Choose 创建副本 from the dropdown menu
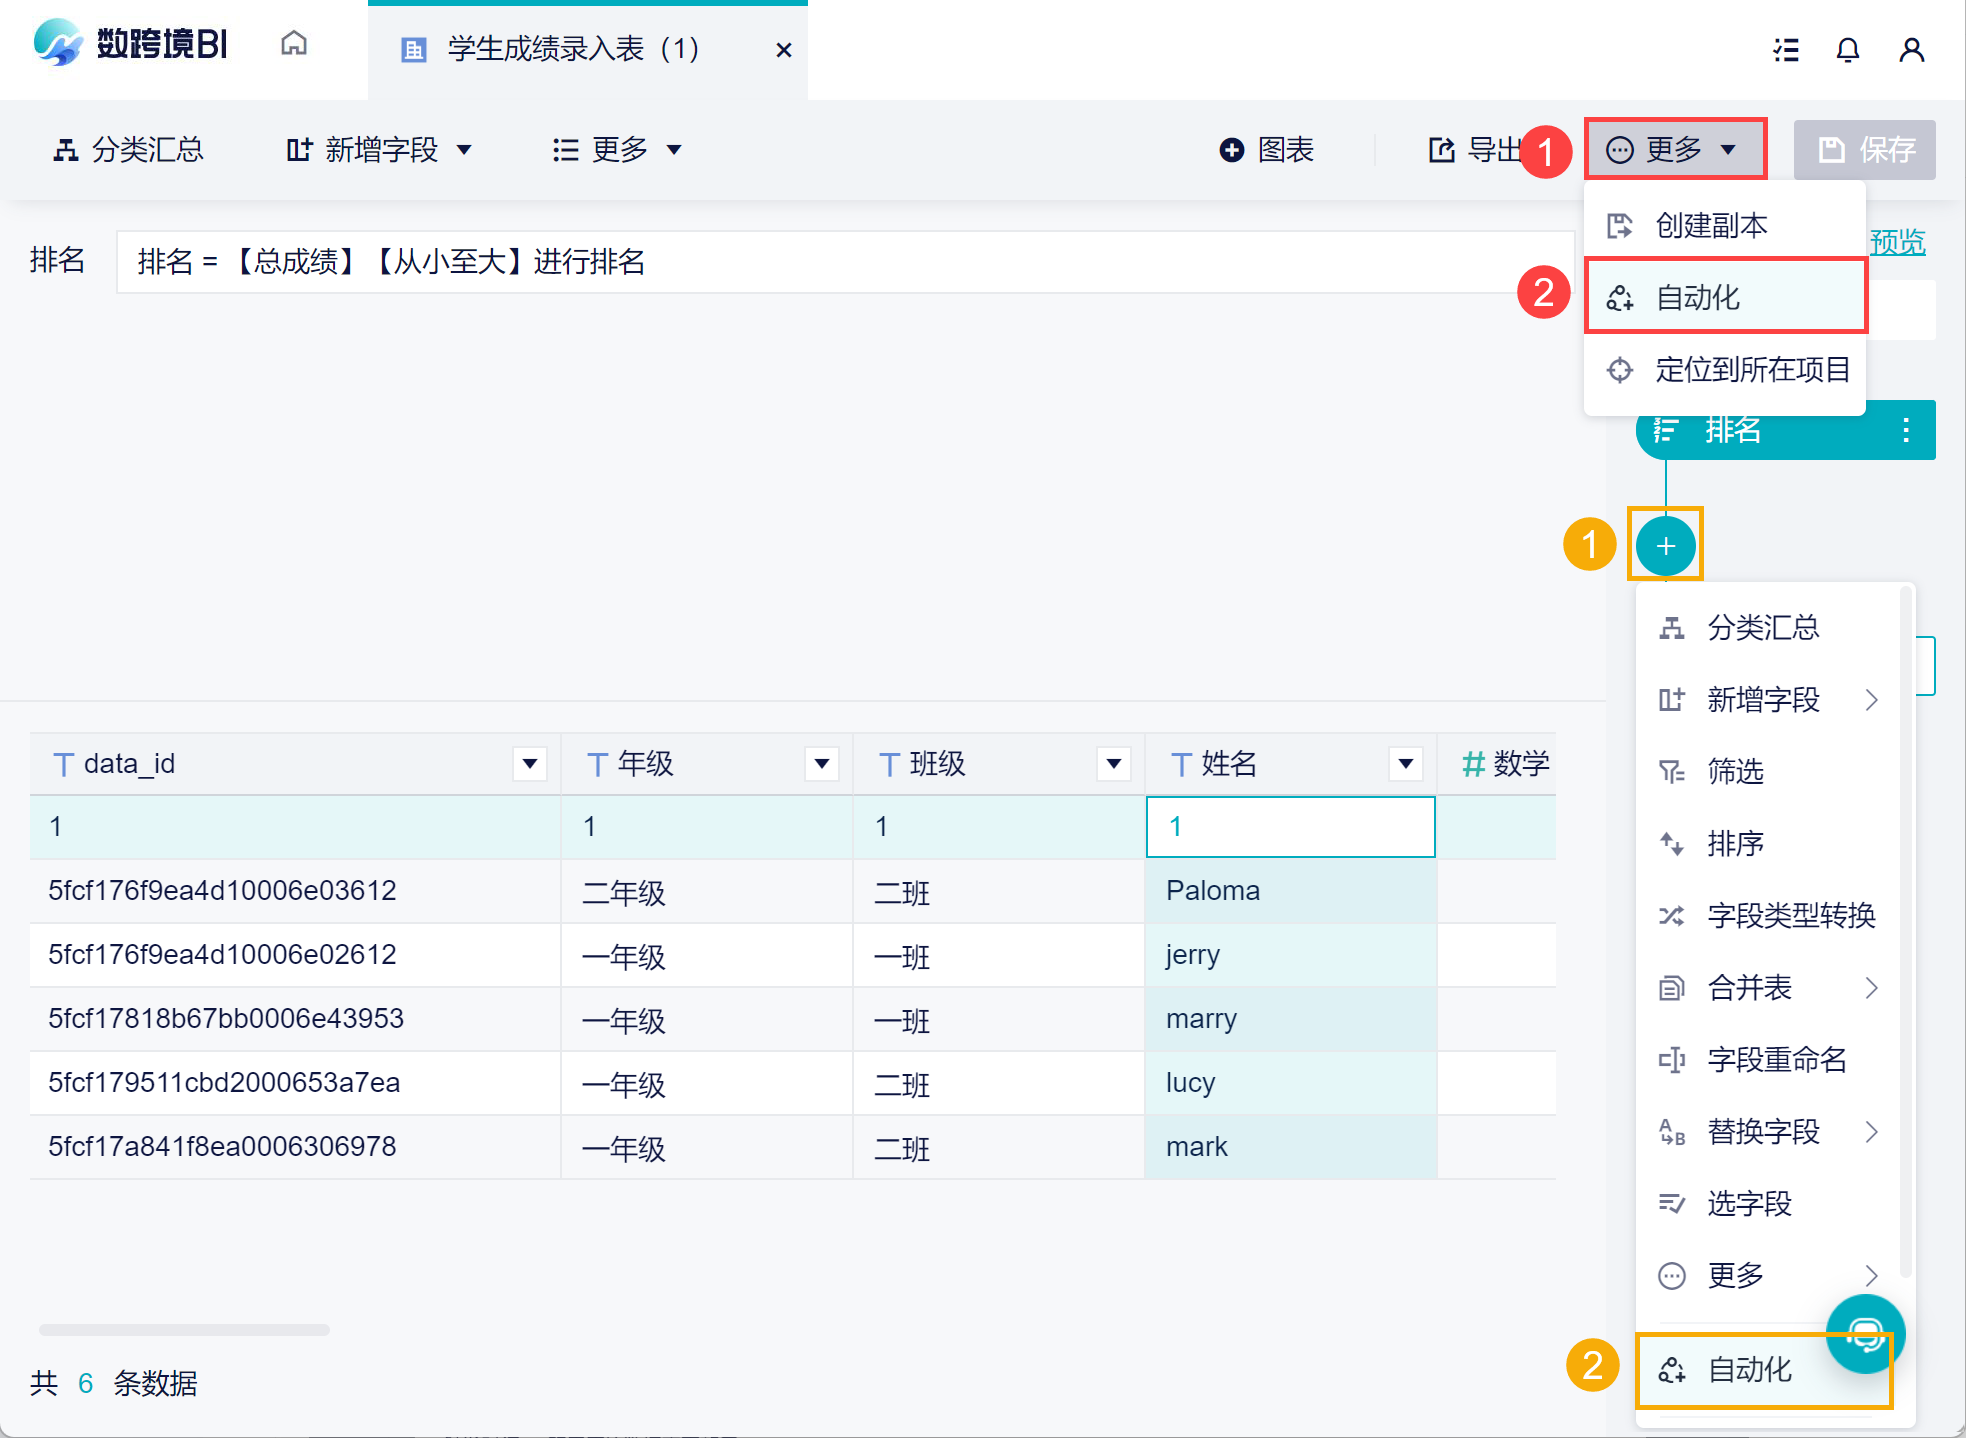Viewport: 1966px width, 1438px height. 1726,225
